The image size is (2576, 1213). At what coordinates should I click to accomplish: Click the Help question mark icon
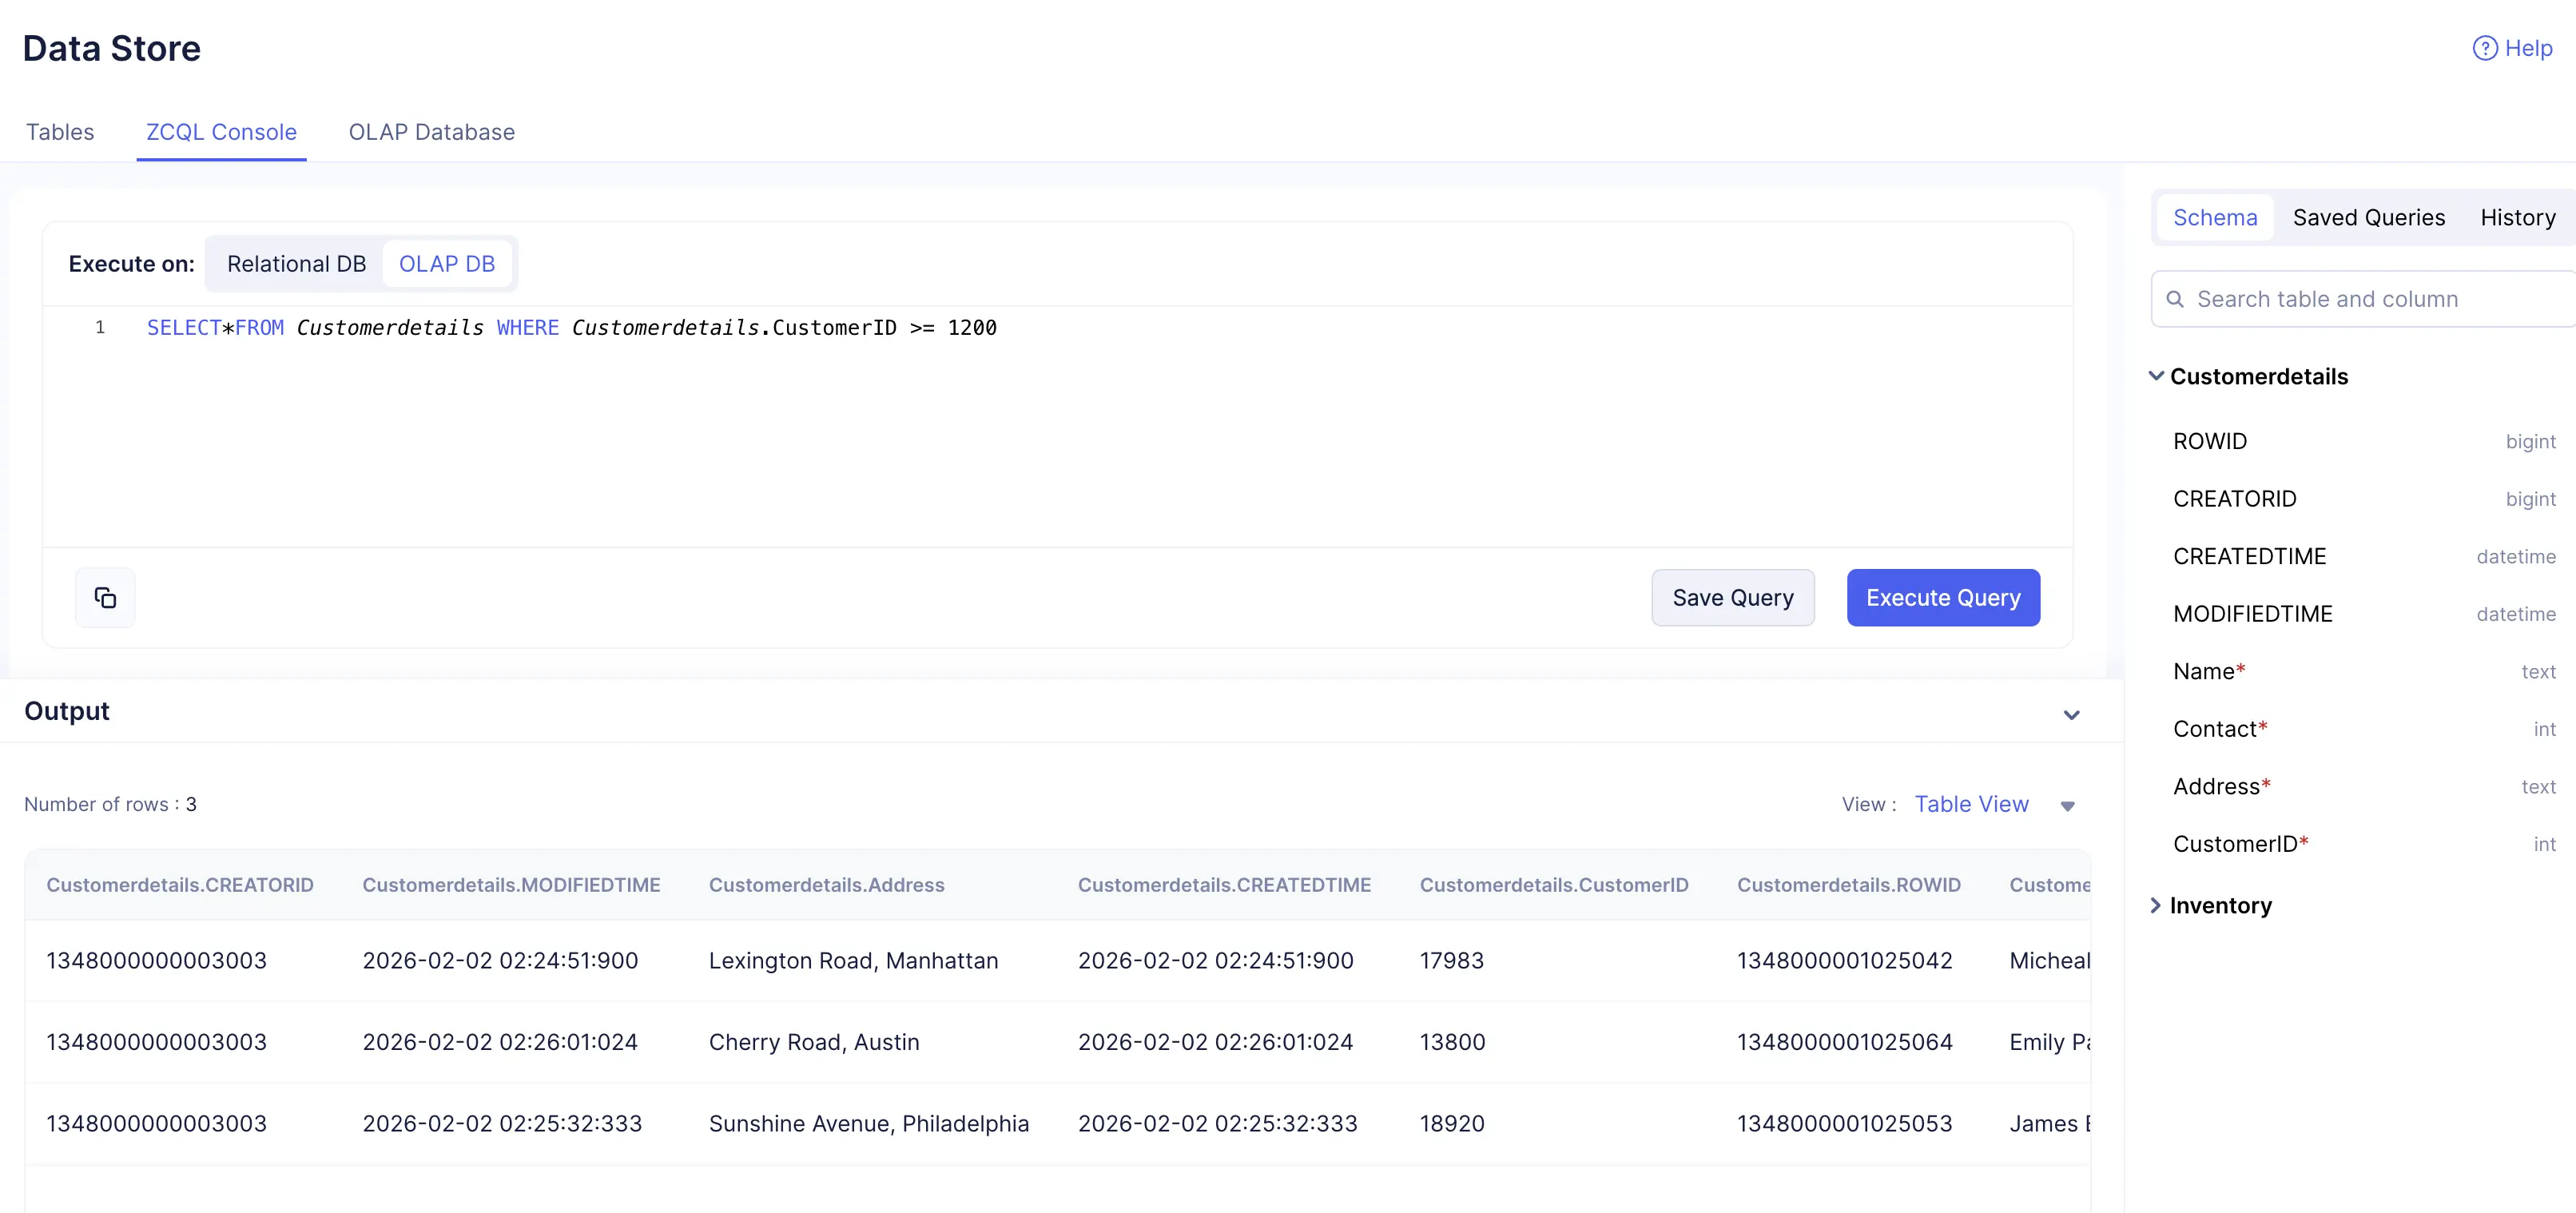[2484, 48]
